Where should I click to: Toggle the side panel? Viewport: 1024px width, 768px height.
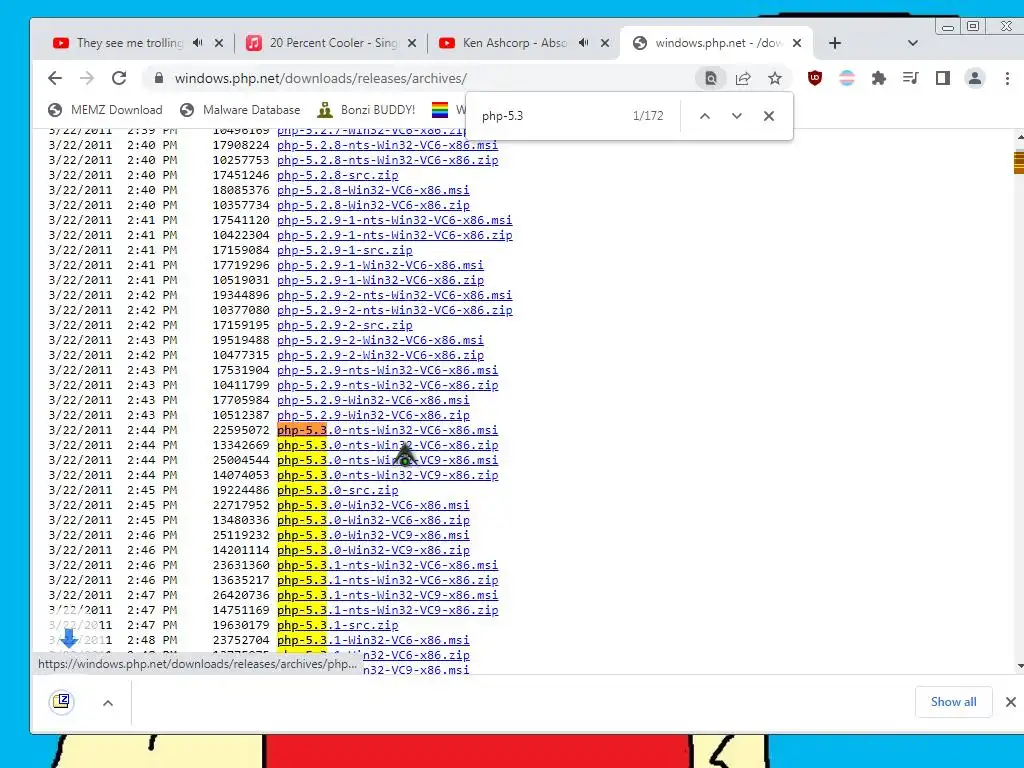click(942, 78)
